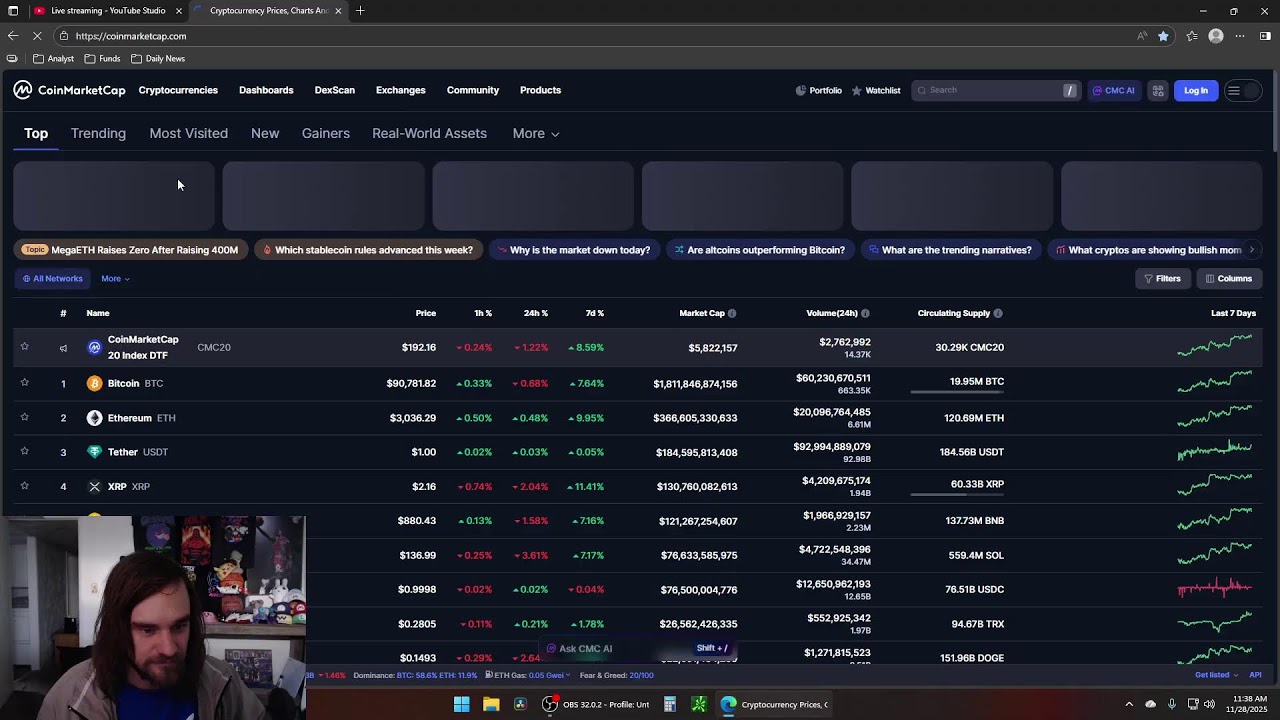Click the Market Cap info icon
Viewport: 1280px width, 720px height.
coord(732,313)
